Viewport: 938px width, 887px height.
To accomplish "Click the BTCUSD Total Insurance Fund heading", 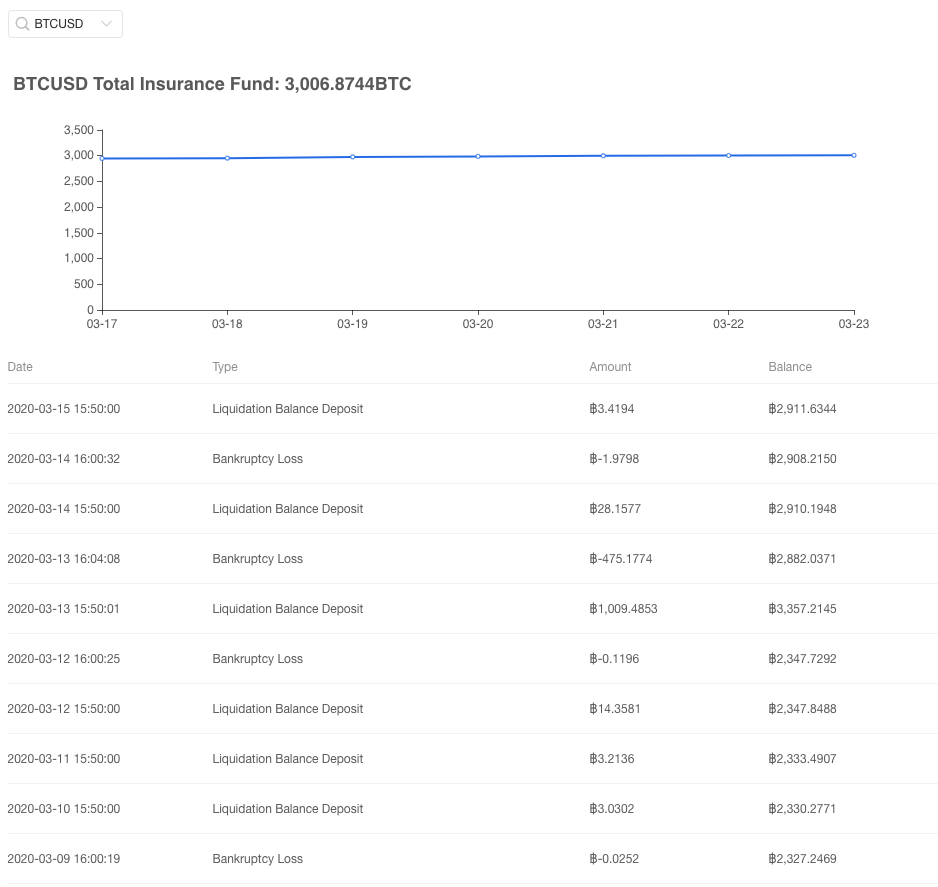I will [x=212, y=84].
